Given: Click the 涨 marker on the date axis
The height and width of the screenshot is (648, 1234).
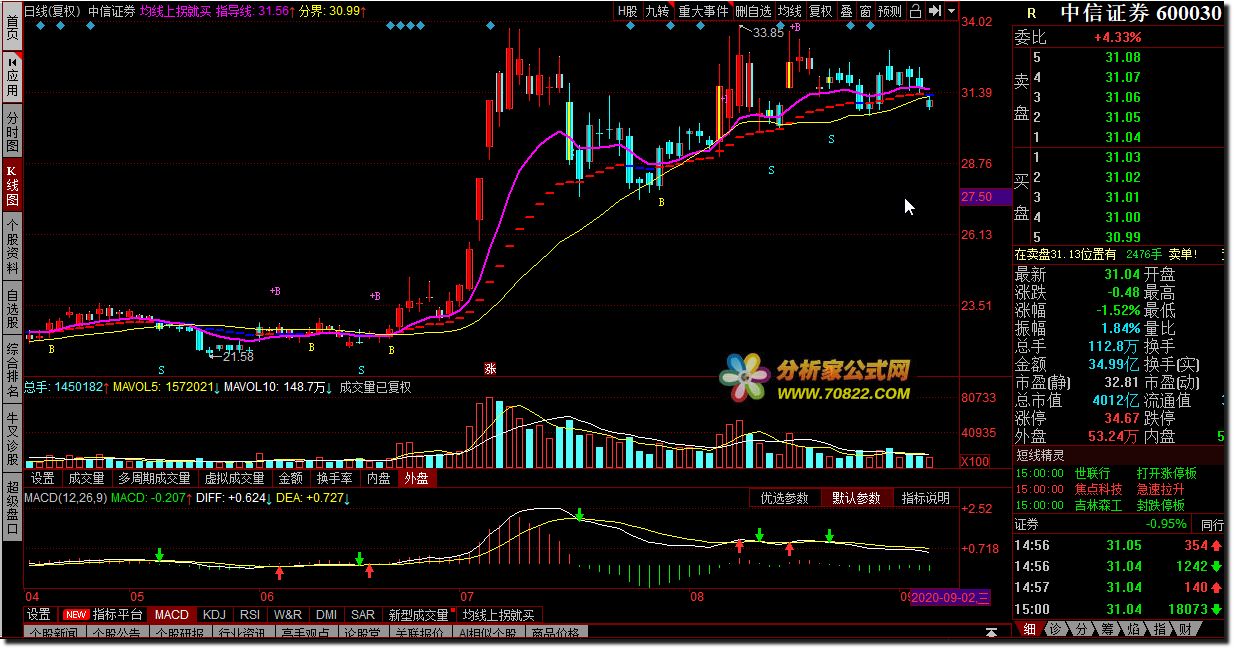Looking at the screenshot, I should pos(490,368).
